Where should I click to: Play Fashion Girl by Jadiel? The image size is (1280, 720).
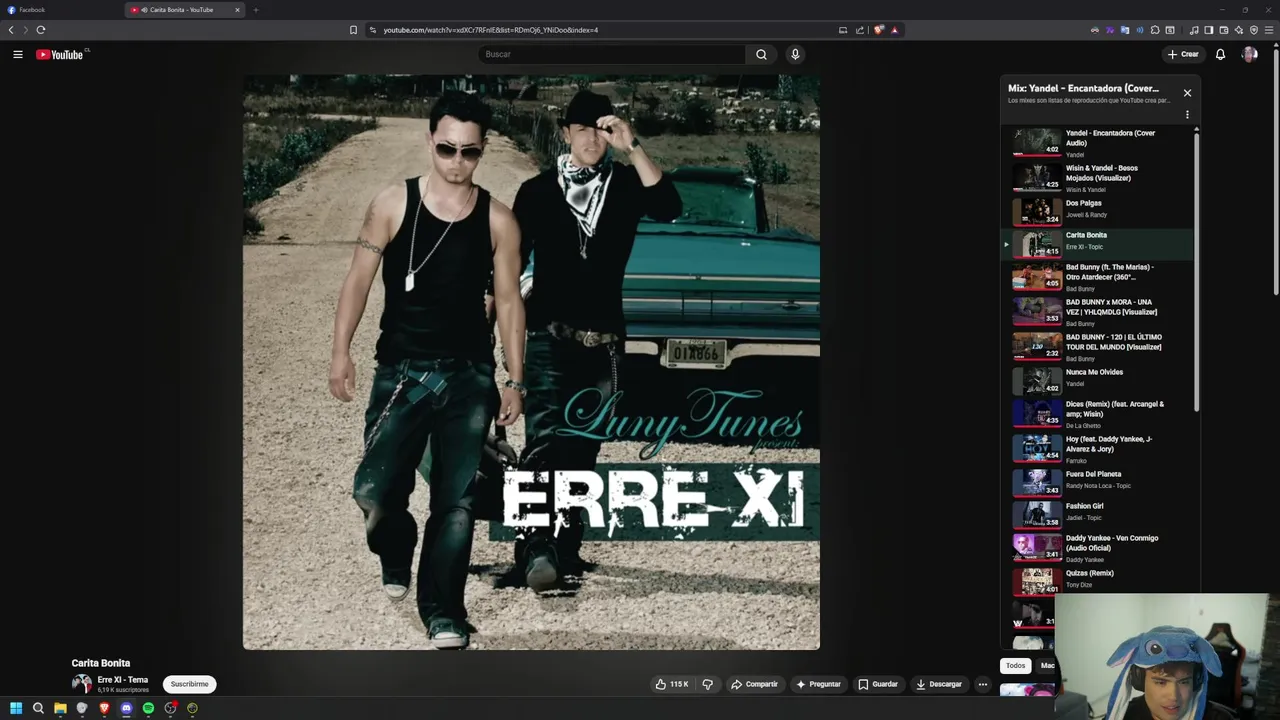1098,515
